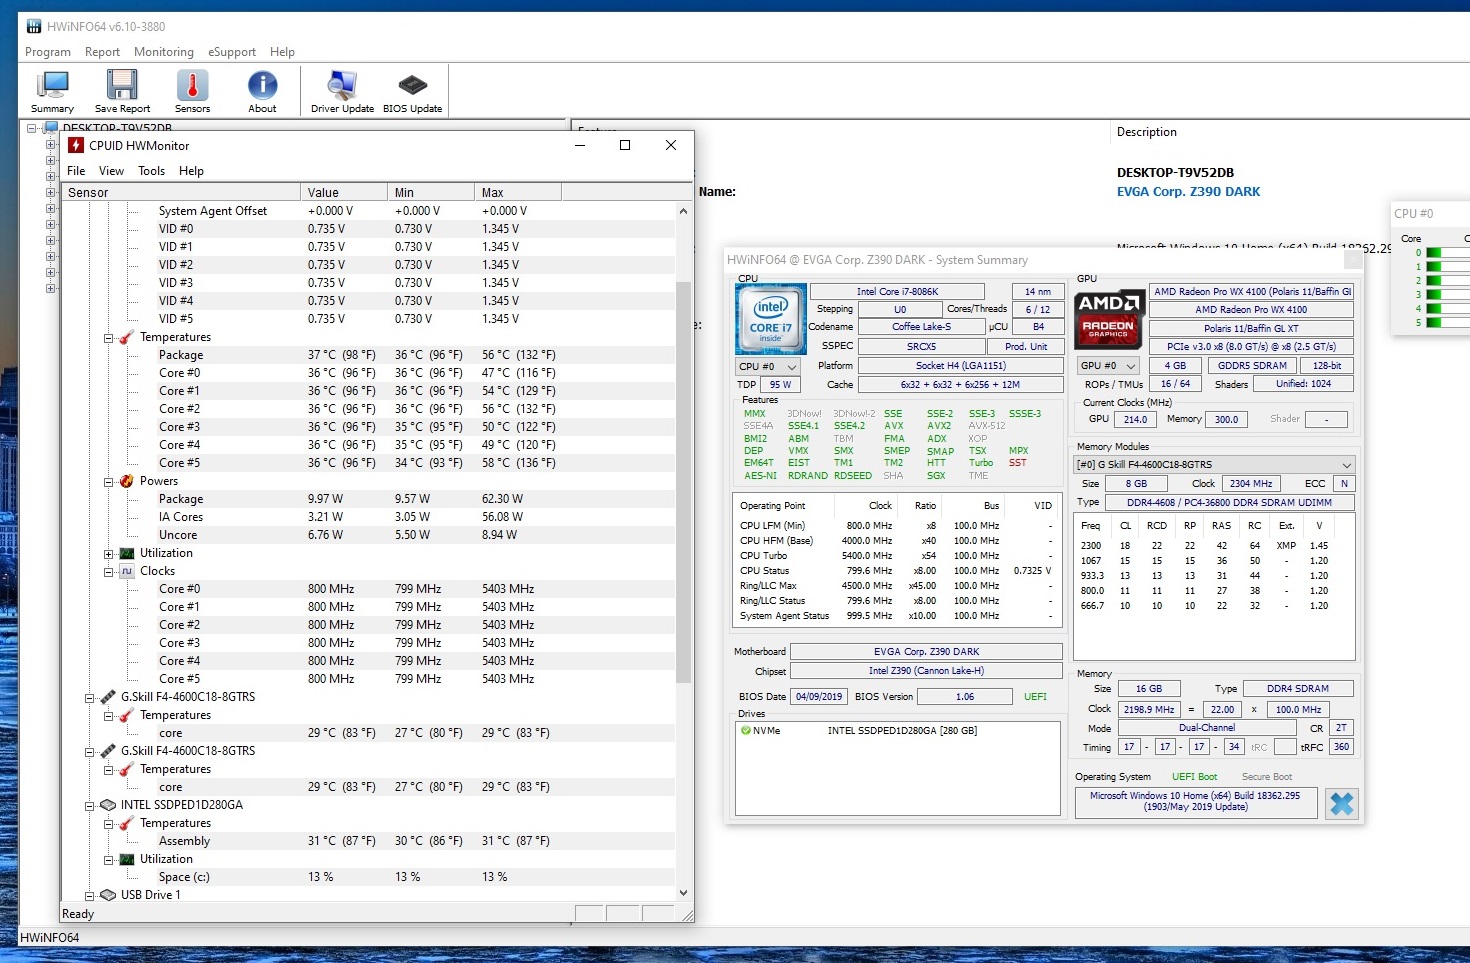Click the AMD Radeon Pro WX 4100 field
The height and width of the screenshot is (963, 1470).
[1251, 310]
